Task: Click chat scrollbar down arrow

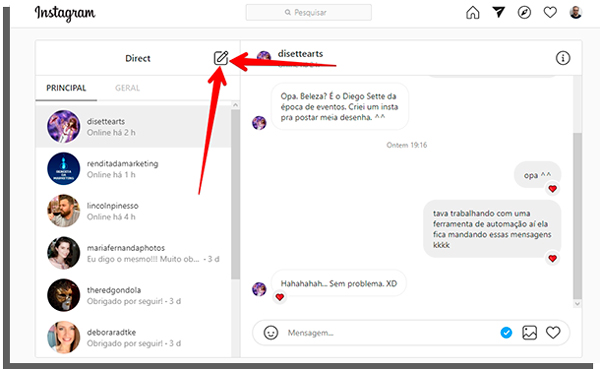Action: (x=577, y=304)
